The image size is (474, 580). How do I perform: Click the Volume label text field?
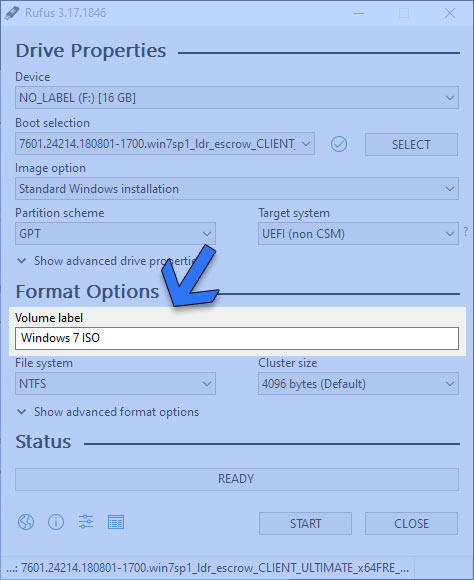click(237, 338)
